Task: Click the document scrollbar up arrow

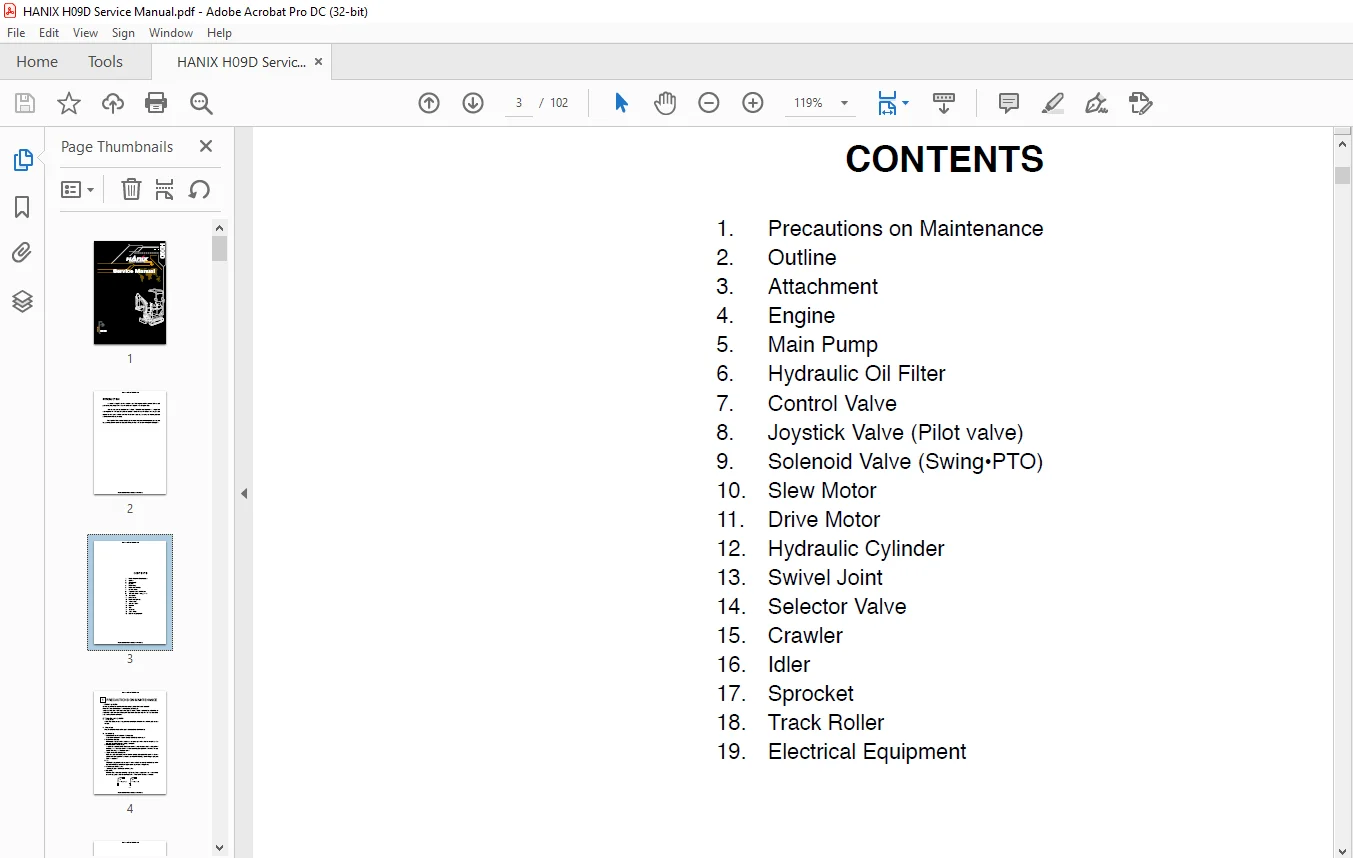Action: point(1343,144)
